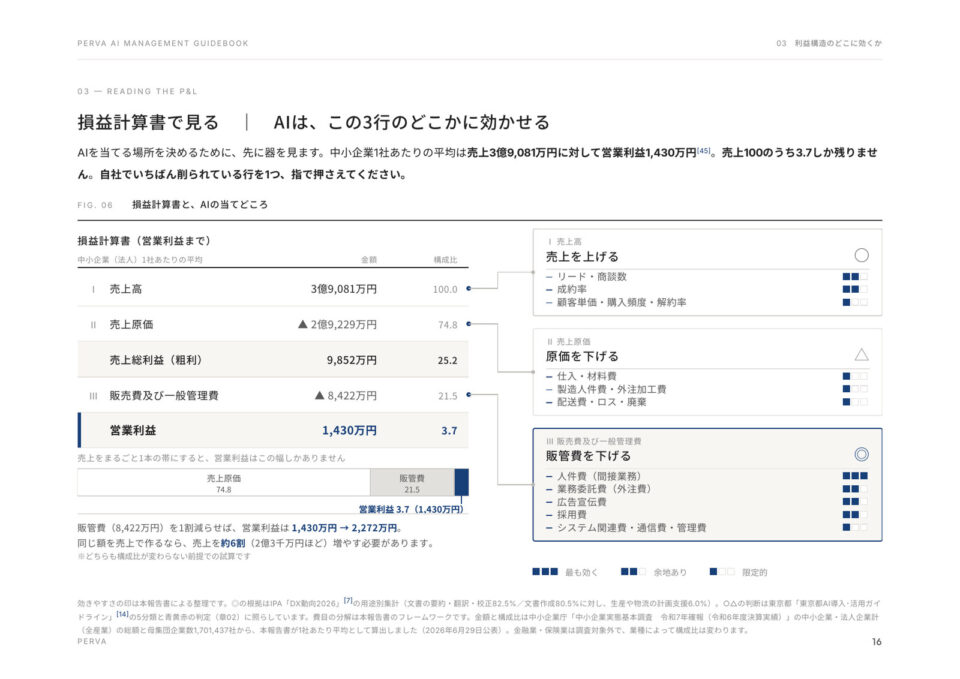Open footnote citation link [14]

(122, 614)
